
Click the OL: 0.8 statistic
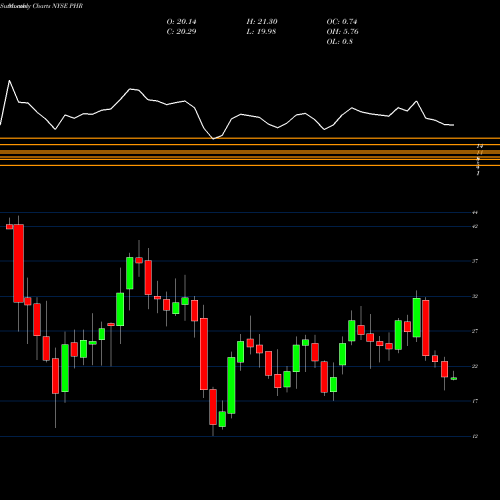coord(339,42)
